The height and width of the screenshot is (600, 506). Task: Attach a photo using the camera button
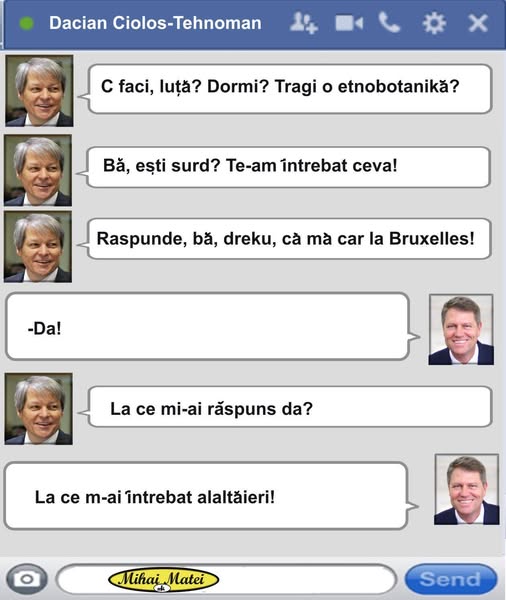click(x=27, y=579)
